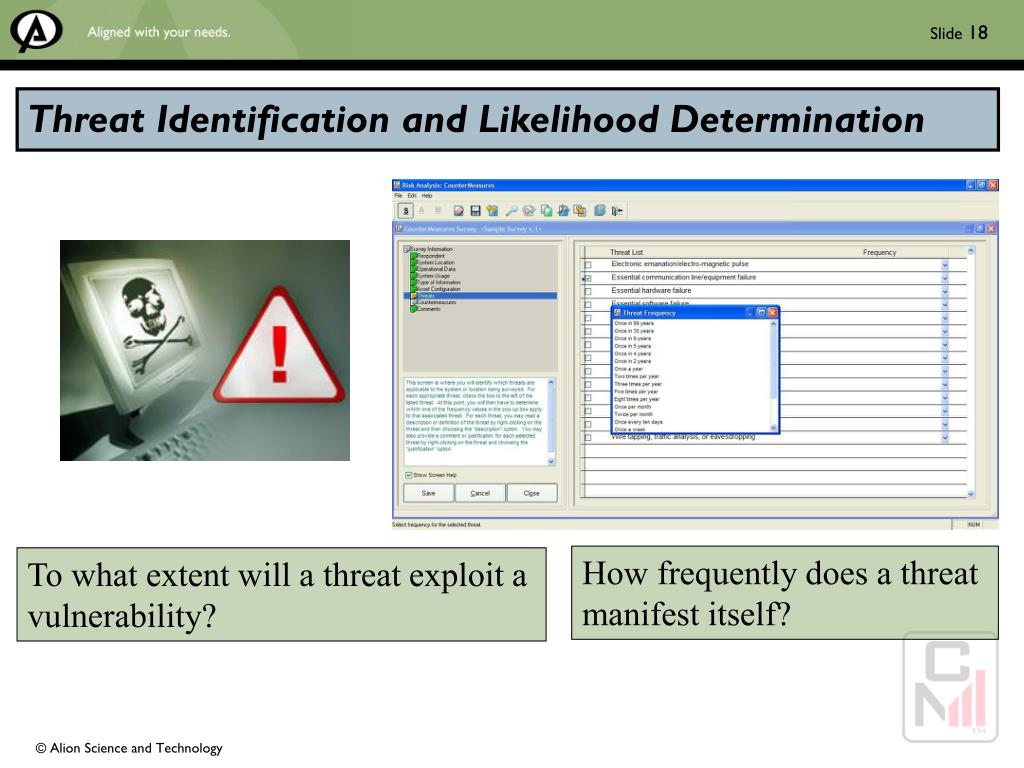Click the magnifier search toolbar icon

coord(511,210)
